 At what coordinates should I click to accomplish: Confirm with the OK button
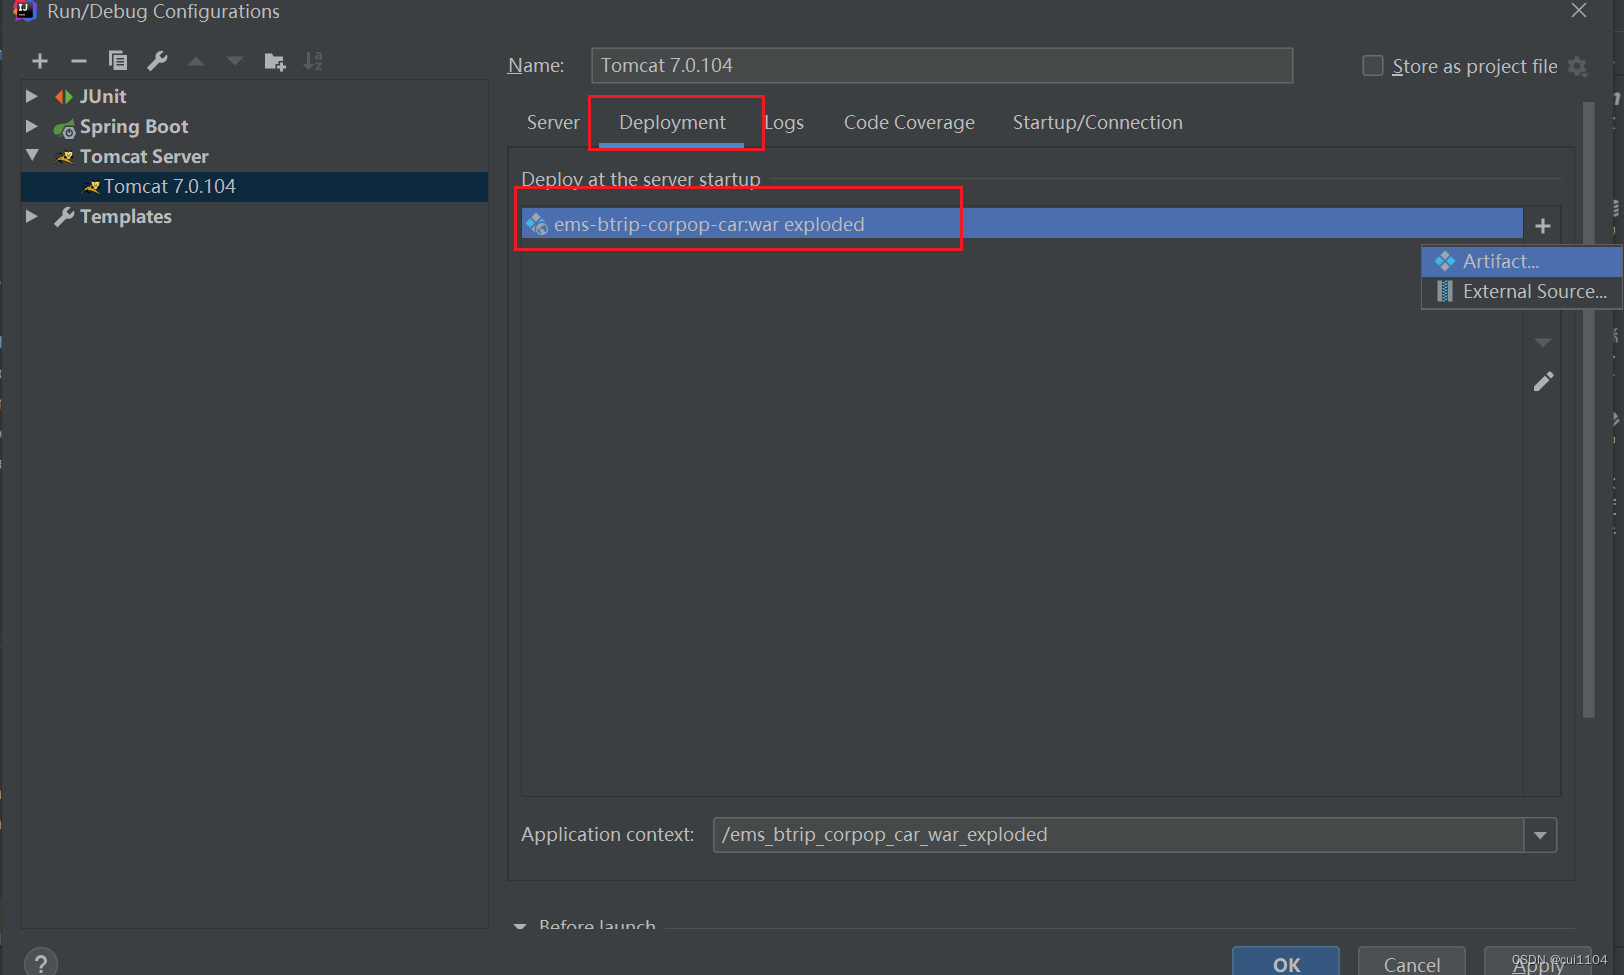pyautogui.click(x=1286, y=962)
